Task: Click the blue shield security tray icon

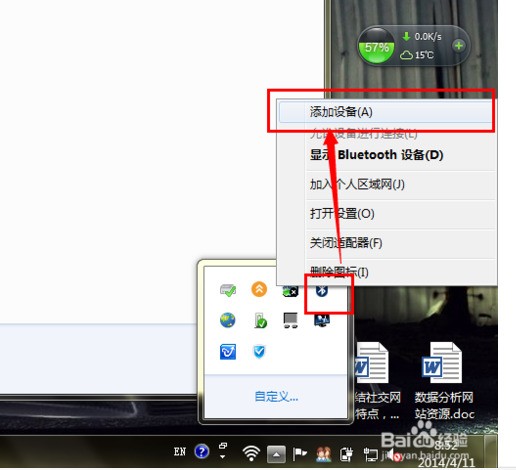Action: [x=259, y=352]
